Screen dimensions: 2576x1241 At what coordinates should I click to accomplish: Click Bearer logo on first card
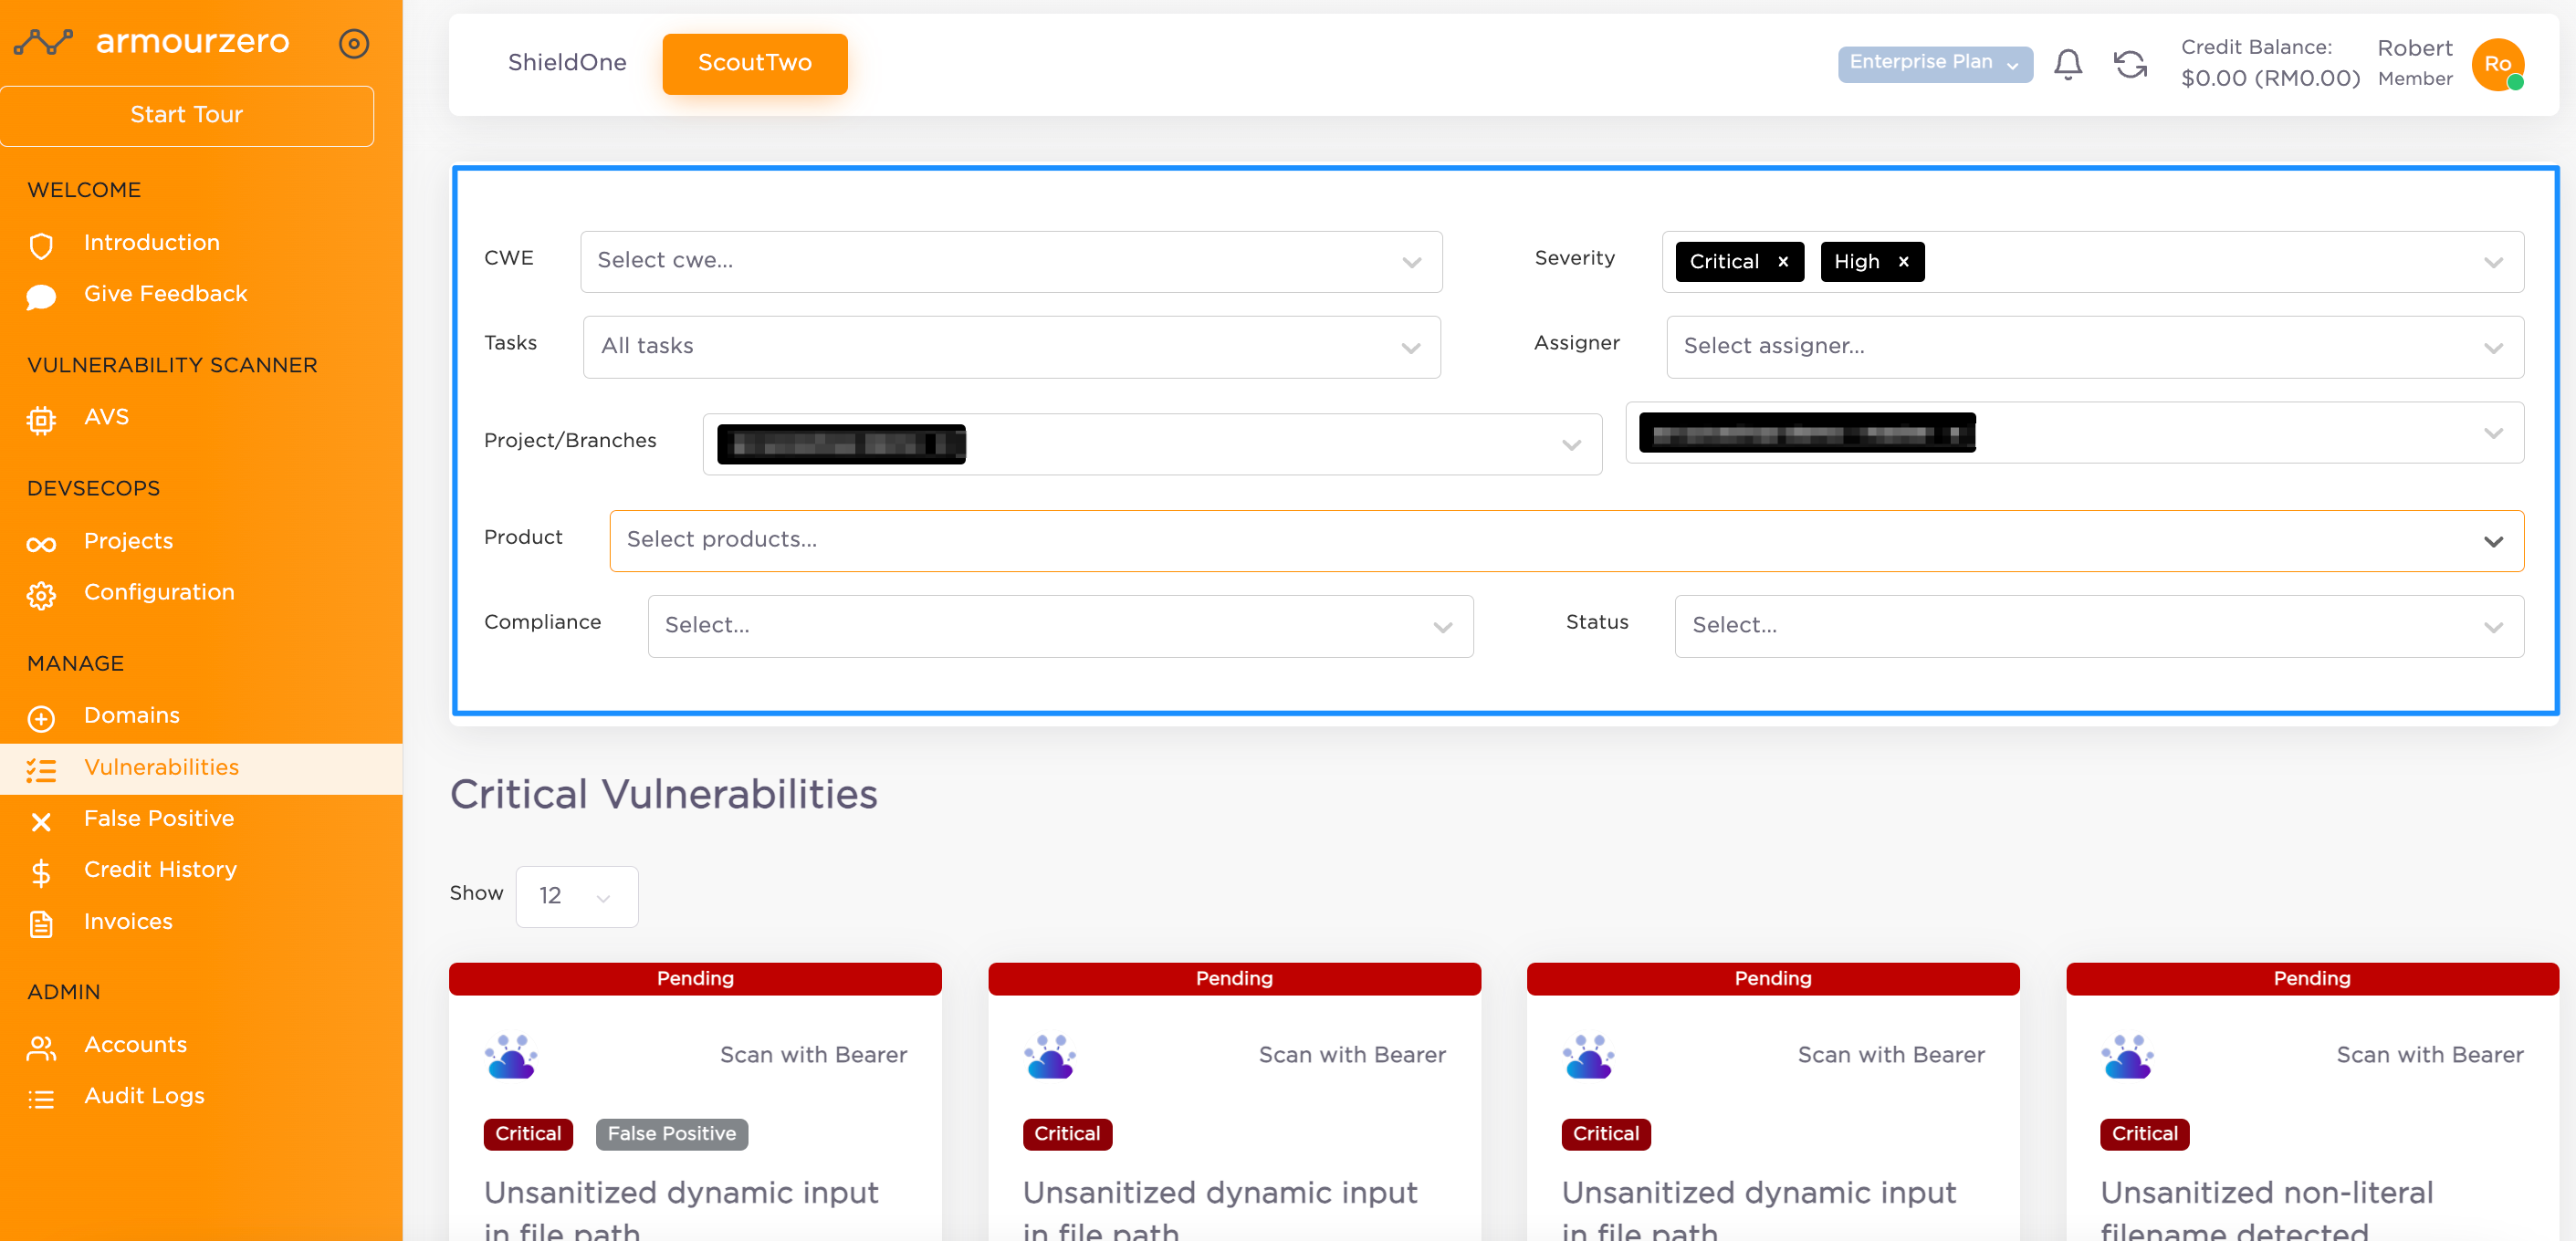pos(511,1056)
